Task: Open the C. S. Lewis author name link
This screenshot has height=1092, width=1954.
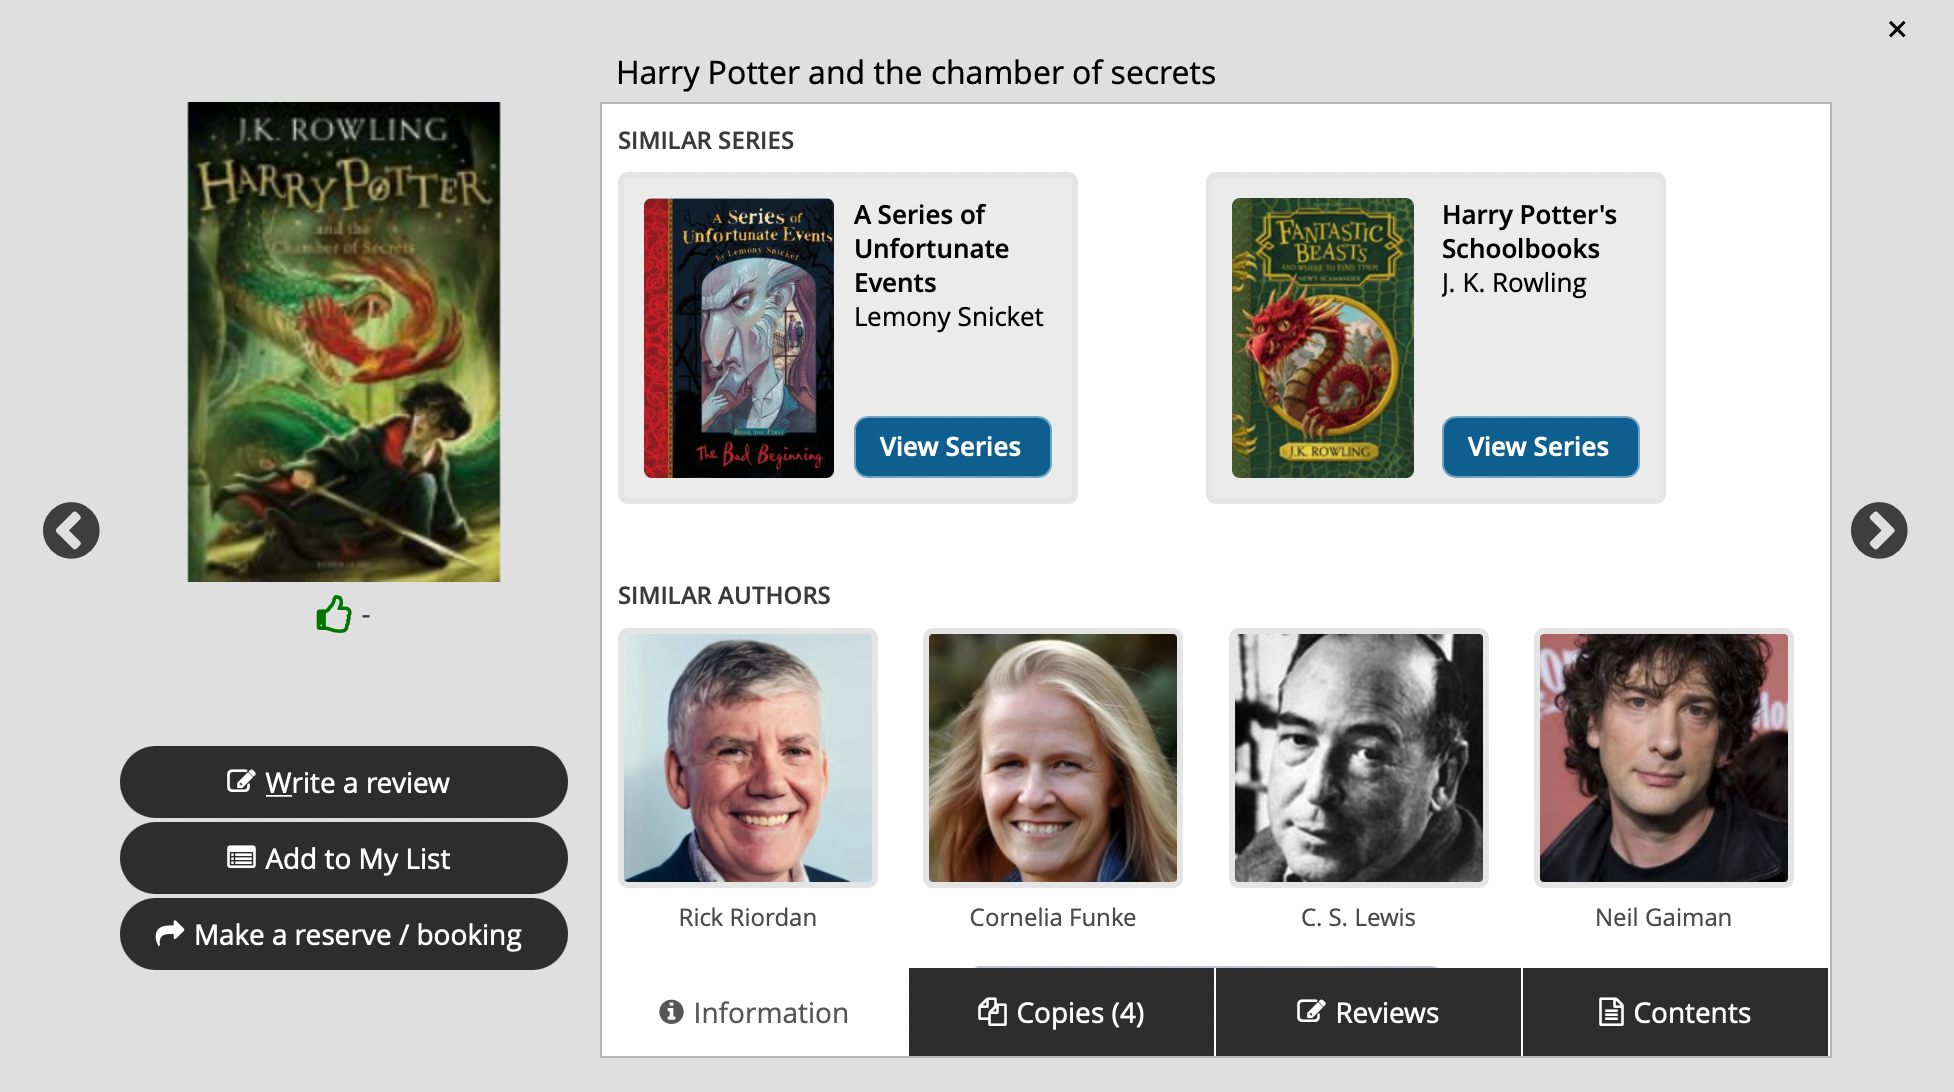Action: [1358, 917]
